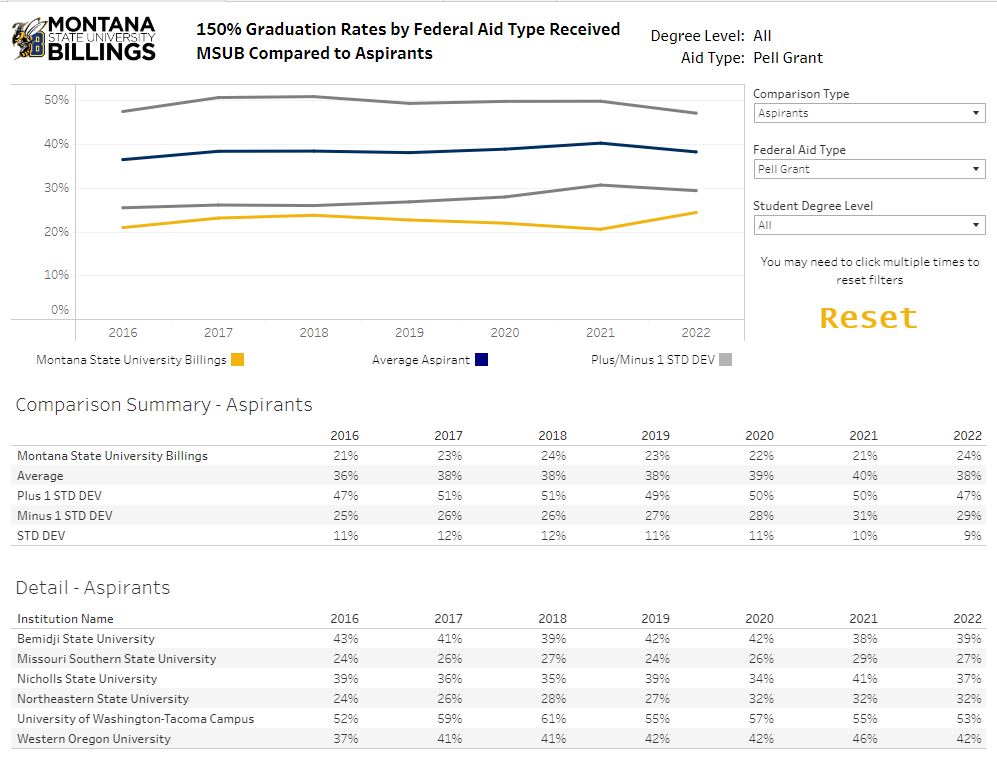Click Western Oregon University institution name

[94, 739]
